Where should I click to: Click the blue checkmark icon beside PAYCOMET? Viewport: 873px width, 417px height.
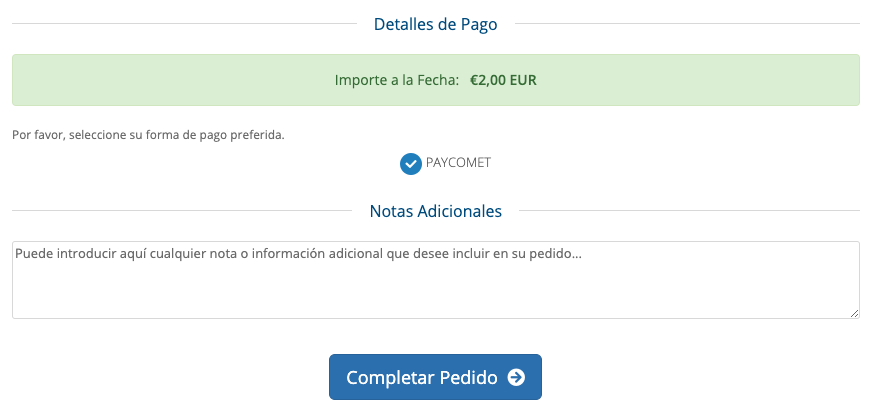pos(410,164)
